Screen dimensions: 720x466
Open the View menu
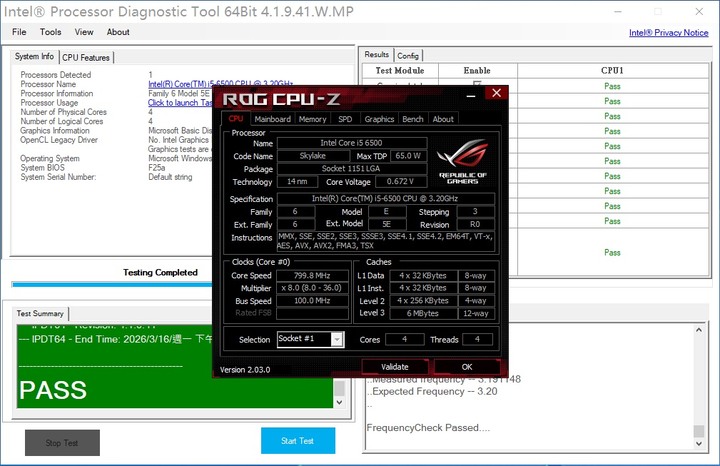coord(84,32)
